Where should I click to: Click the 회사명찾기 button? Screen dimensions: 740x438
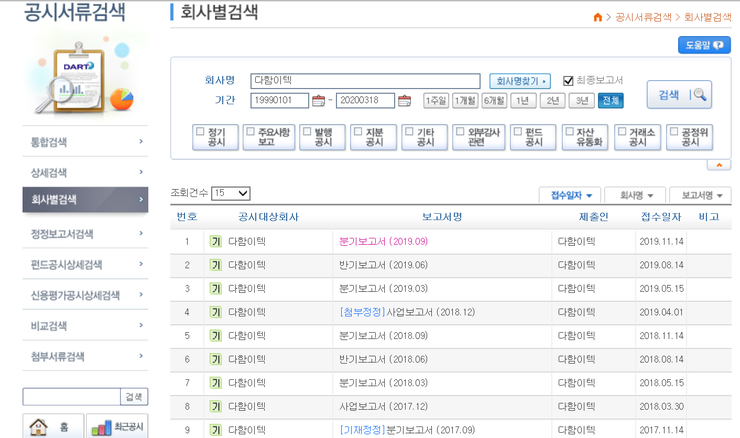tap(520, 81)
